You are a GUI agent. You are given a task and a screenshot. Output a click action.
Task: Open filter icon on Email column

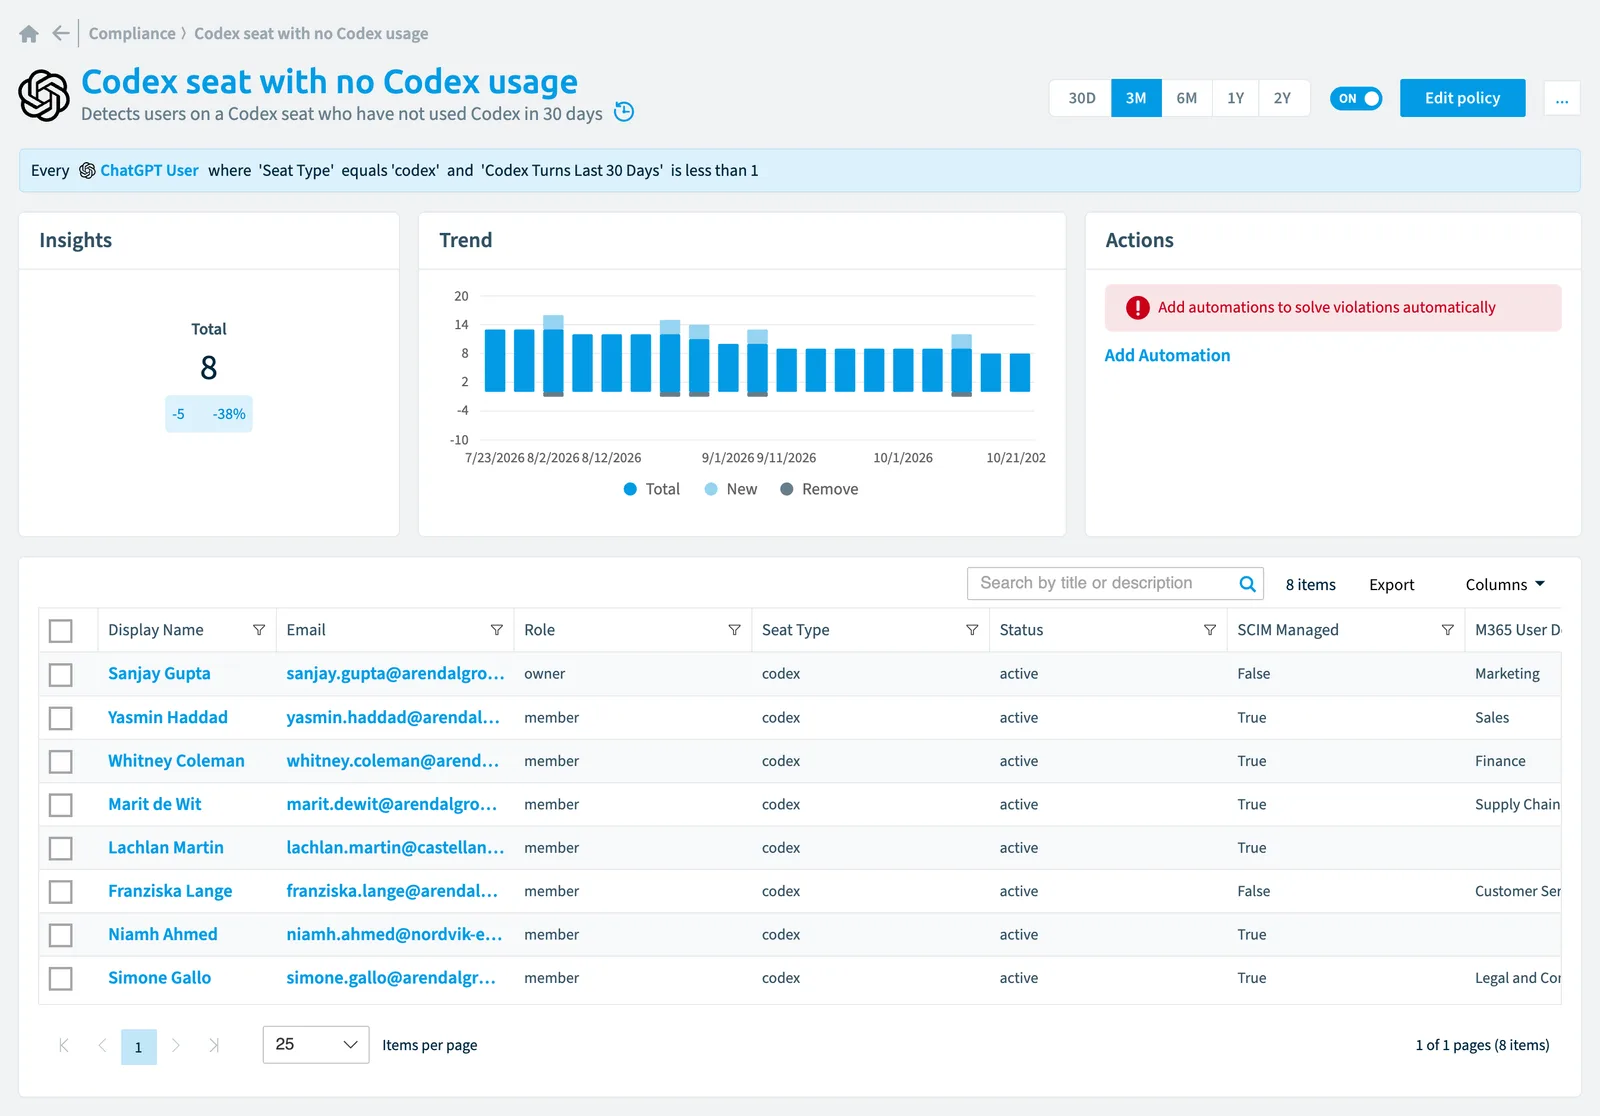coord(497,630)
